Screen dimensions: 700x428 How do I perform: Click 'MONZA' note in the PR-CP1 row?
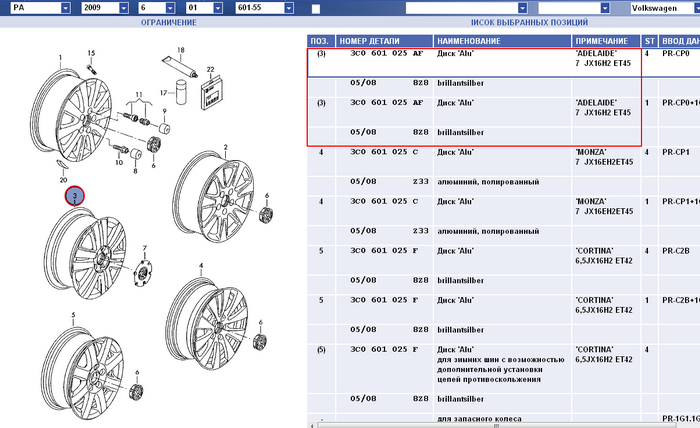591,152
